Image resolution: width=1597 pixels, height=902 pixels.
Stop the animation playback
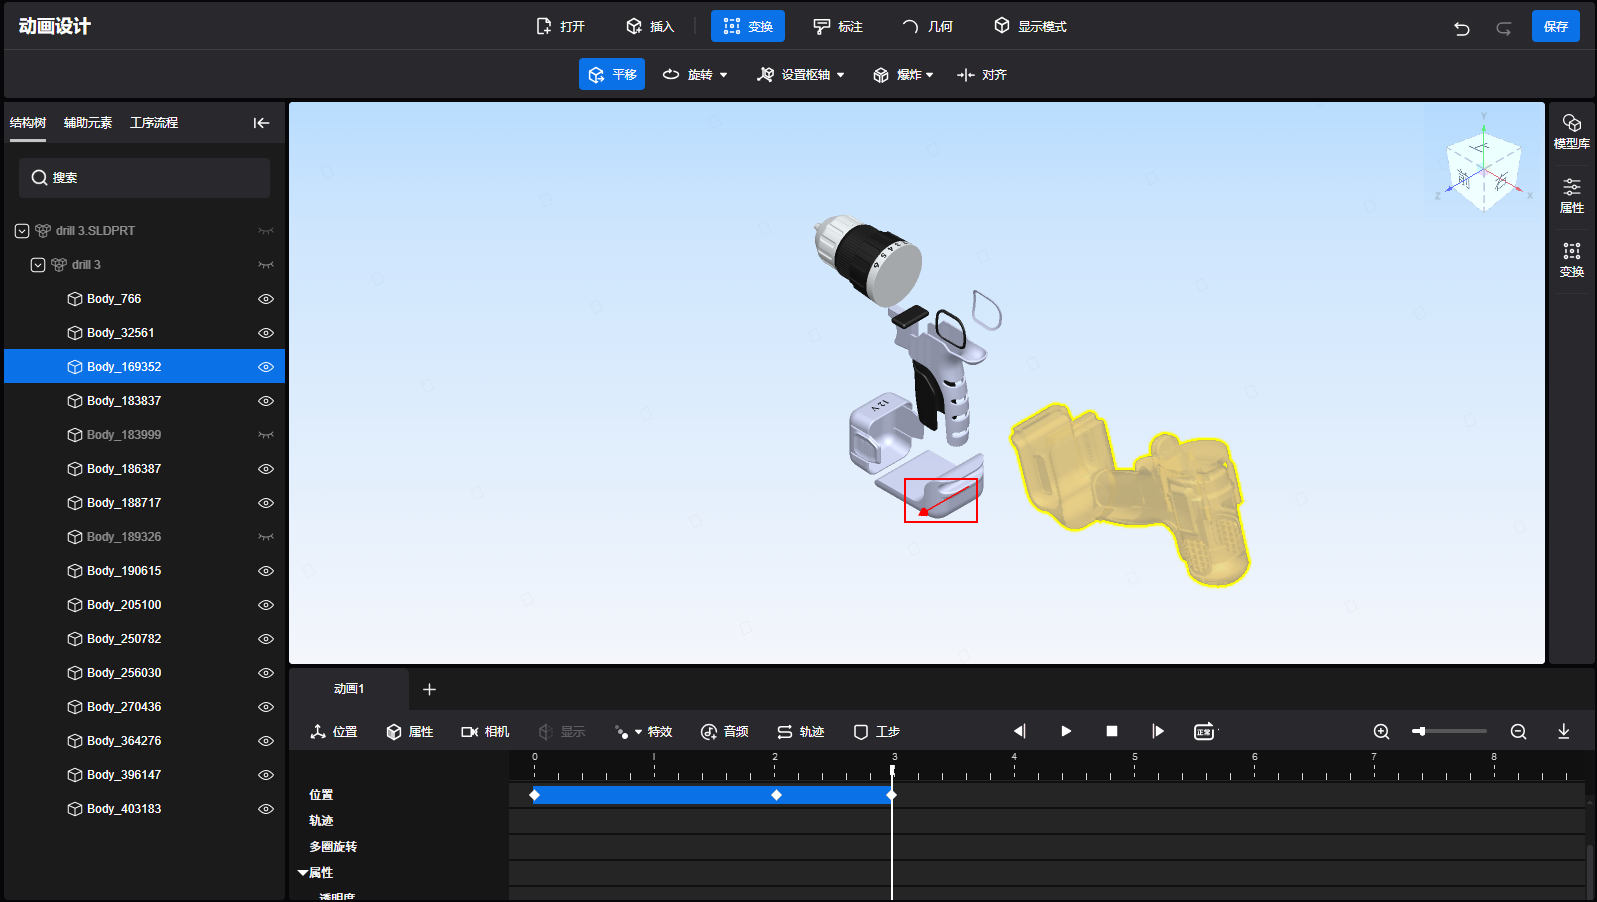1112,732
